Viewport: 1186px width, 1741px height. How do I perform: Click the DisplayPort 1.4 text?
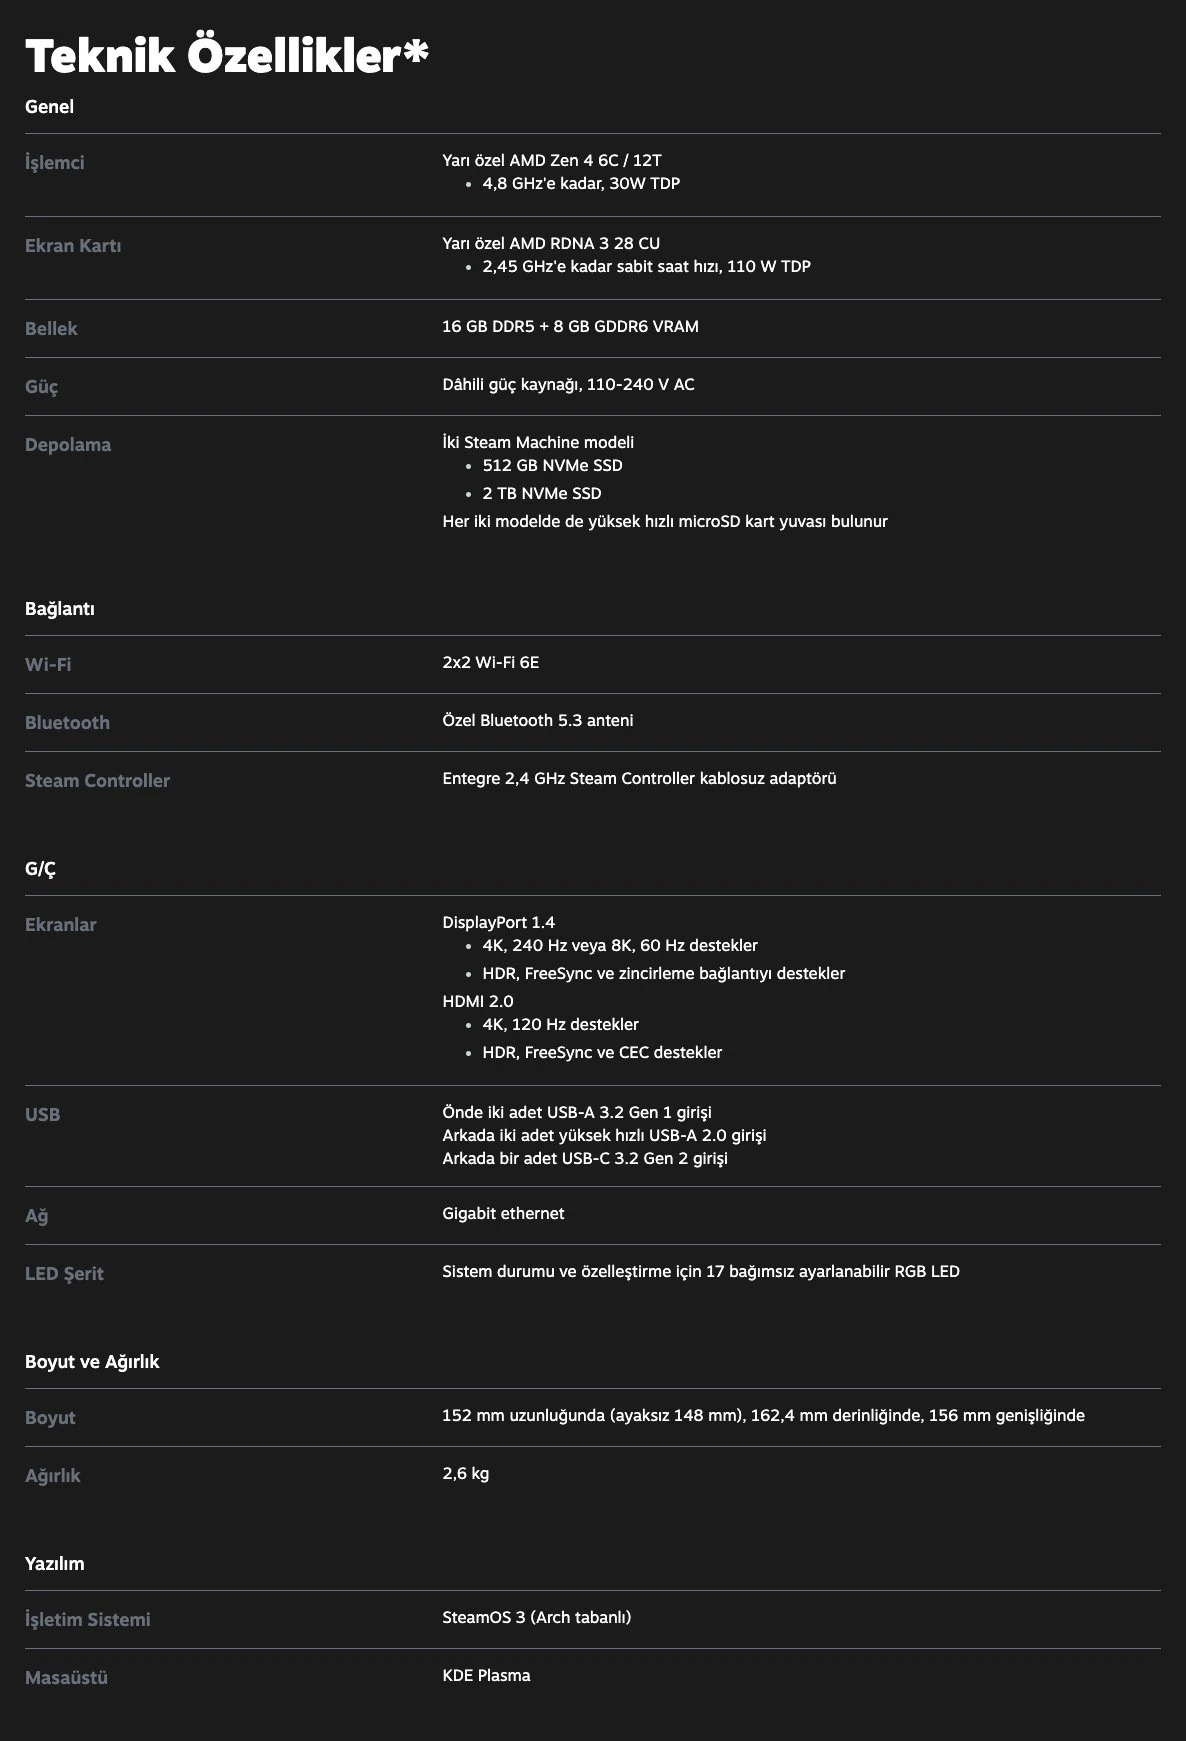click(x=498, y=923)
